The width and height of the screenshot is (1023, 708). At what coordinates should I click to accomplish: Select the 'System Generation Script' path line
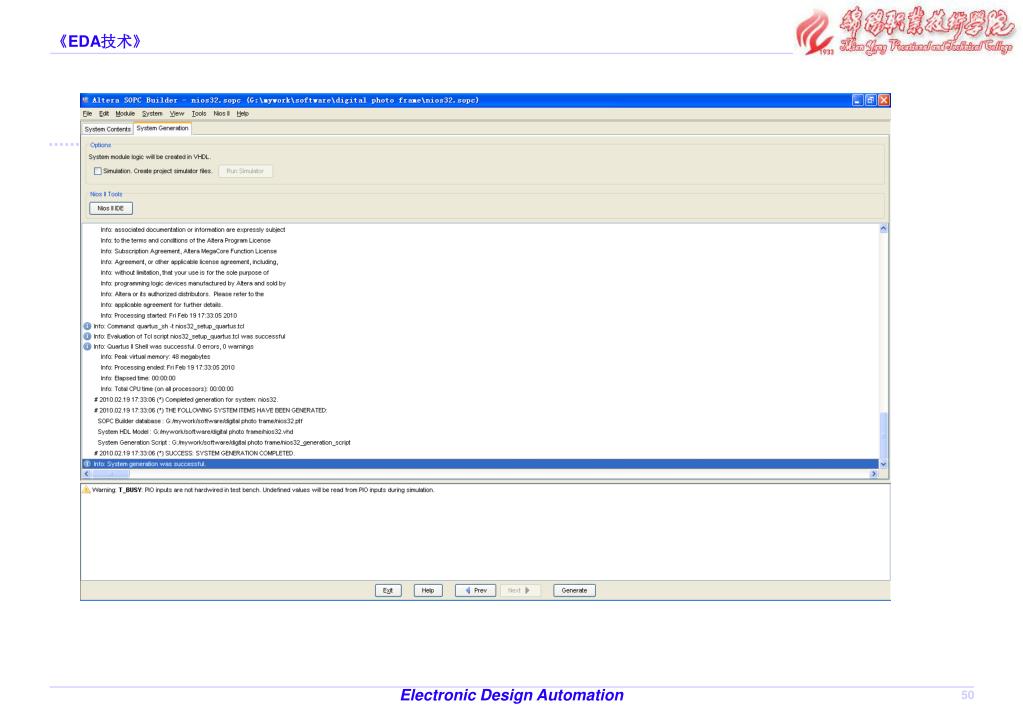coord(224,442)
